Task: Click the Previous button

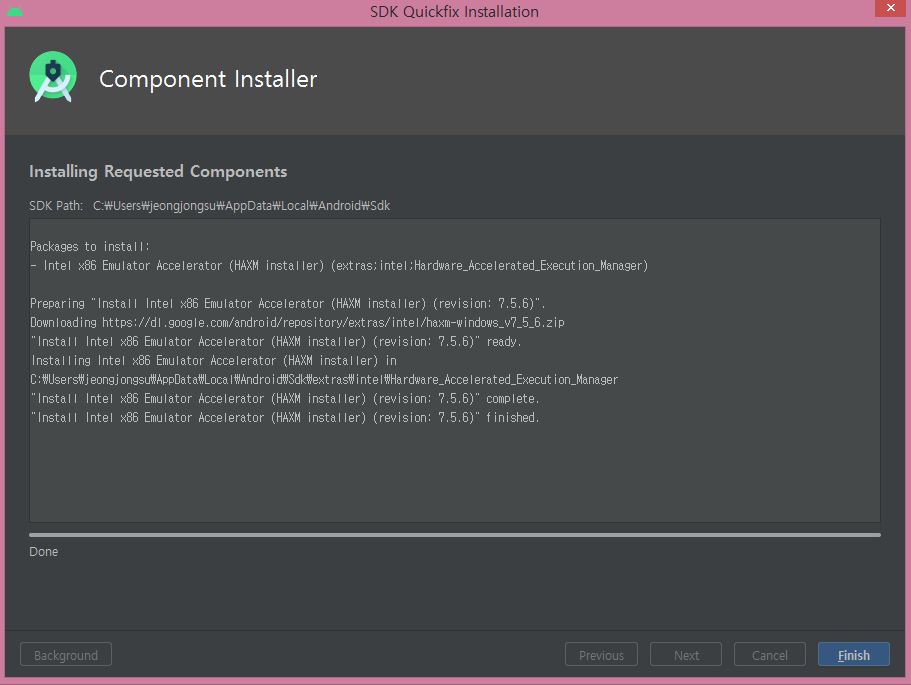Action: [x=601, y=654]
